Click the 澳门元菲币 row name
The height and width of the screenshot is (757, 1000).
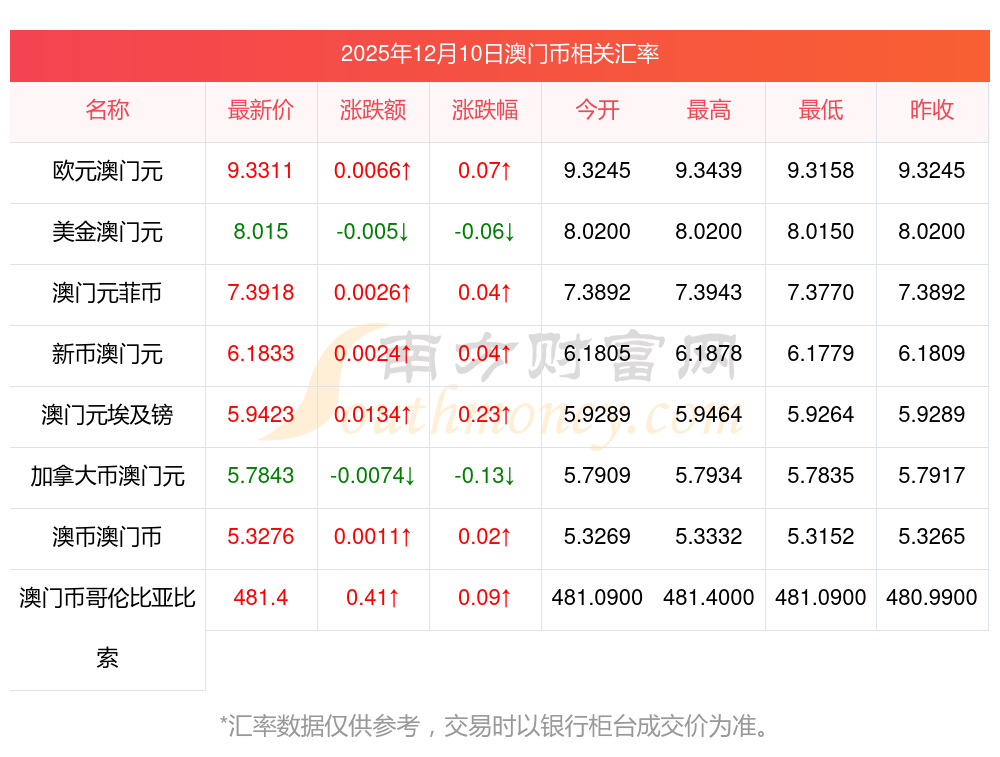click(x=107, y=293)
